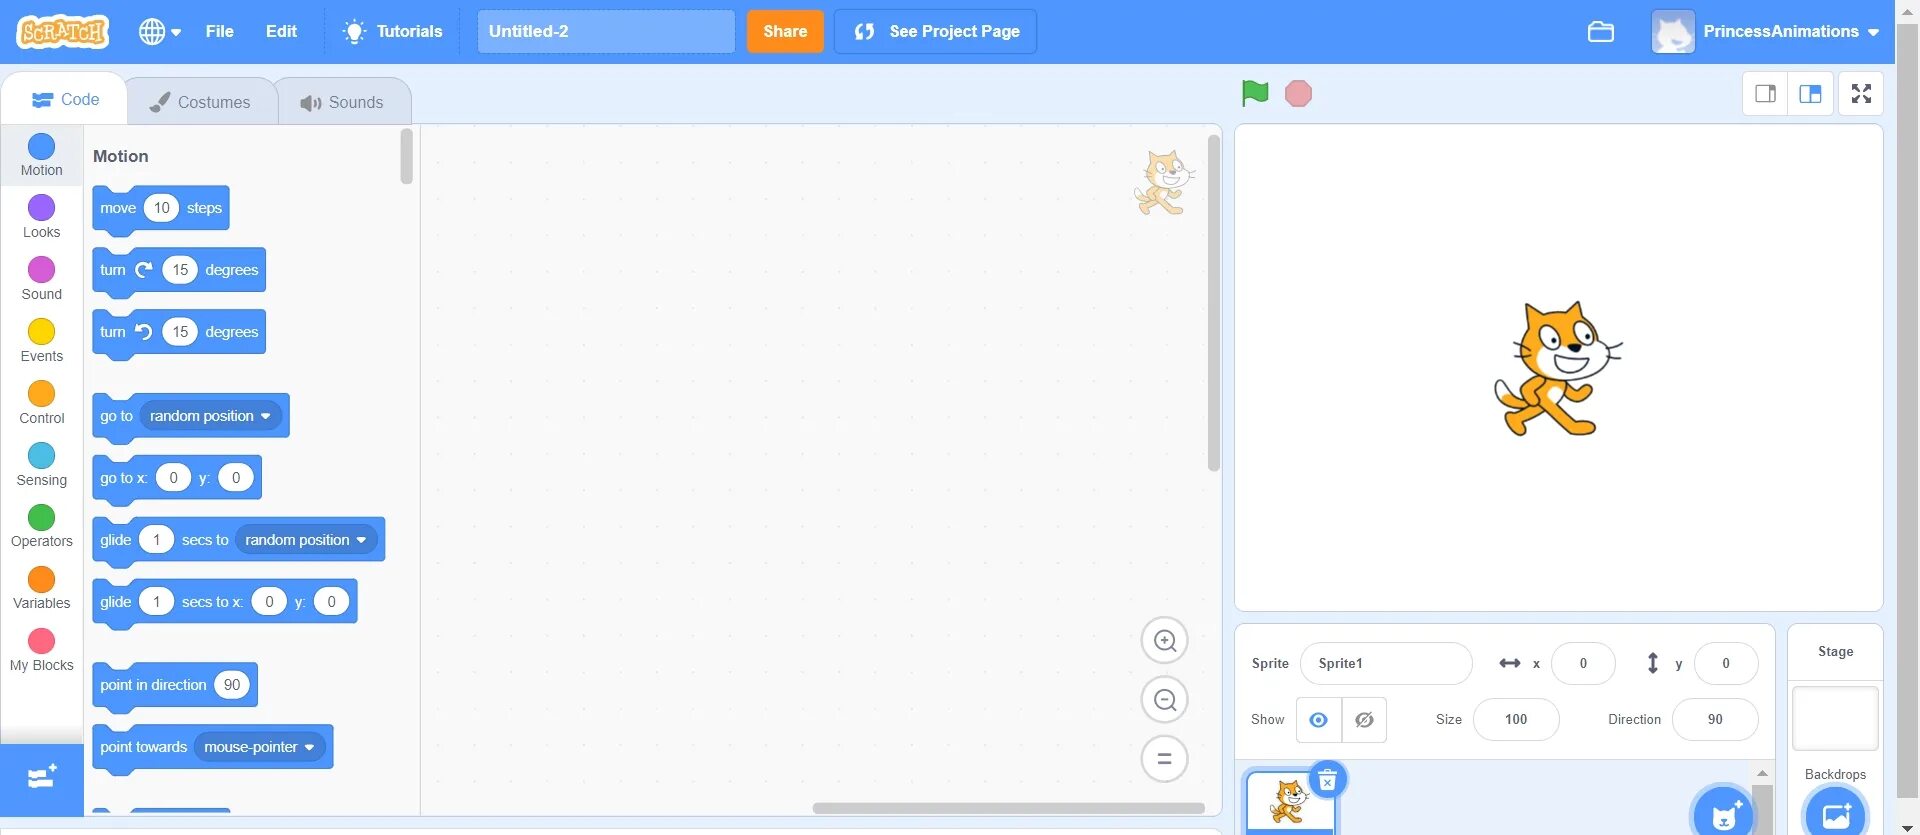This screenshot has height=835, width=1920.
Task: Select the Control block category
Action: (x=41, y=403)
